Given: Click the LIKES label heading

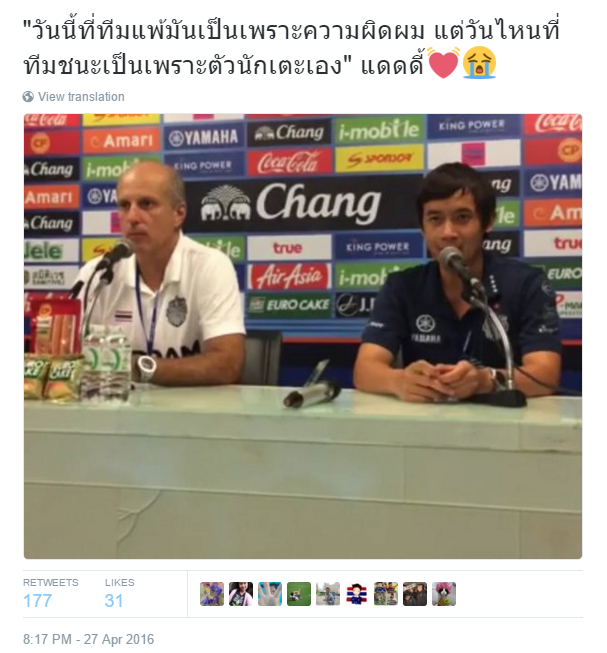Looking at the screenshot, I should 119,583.
